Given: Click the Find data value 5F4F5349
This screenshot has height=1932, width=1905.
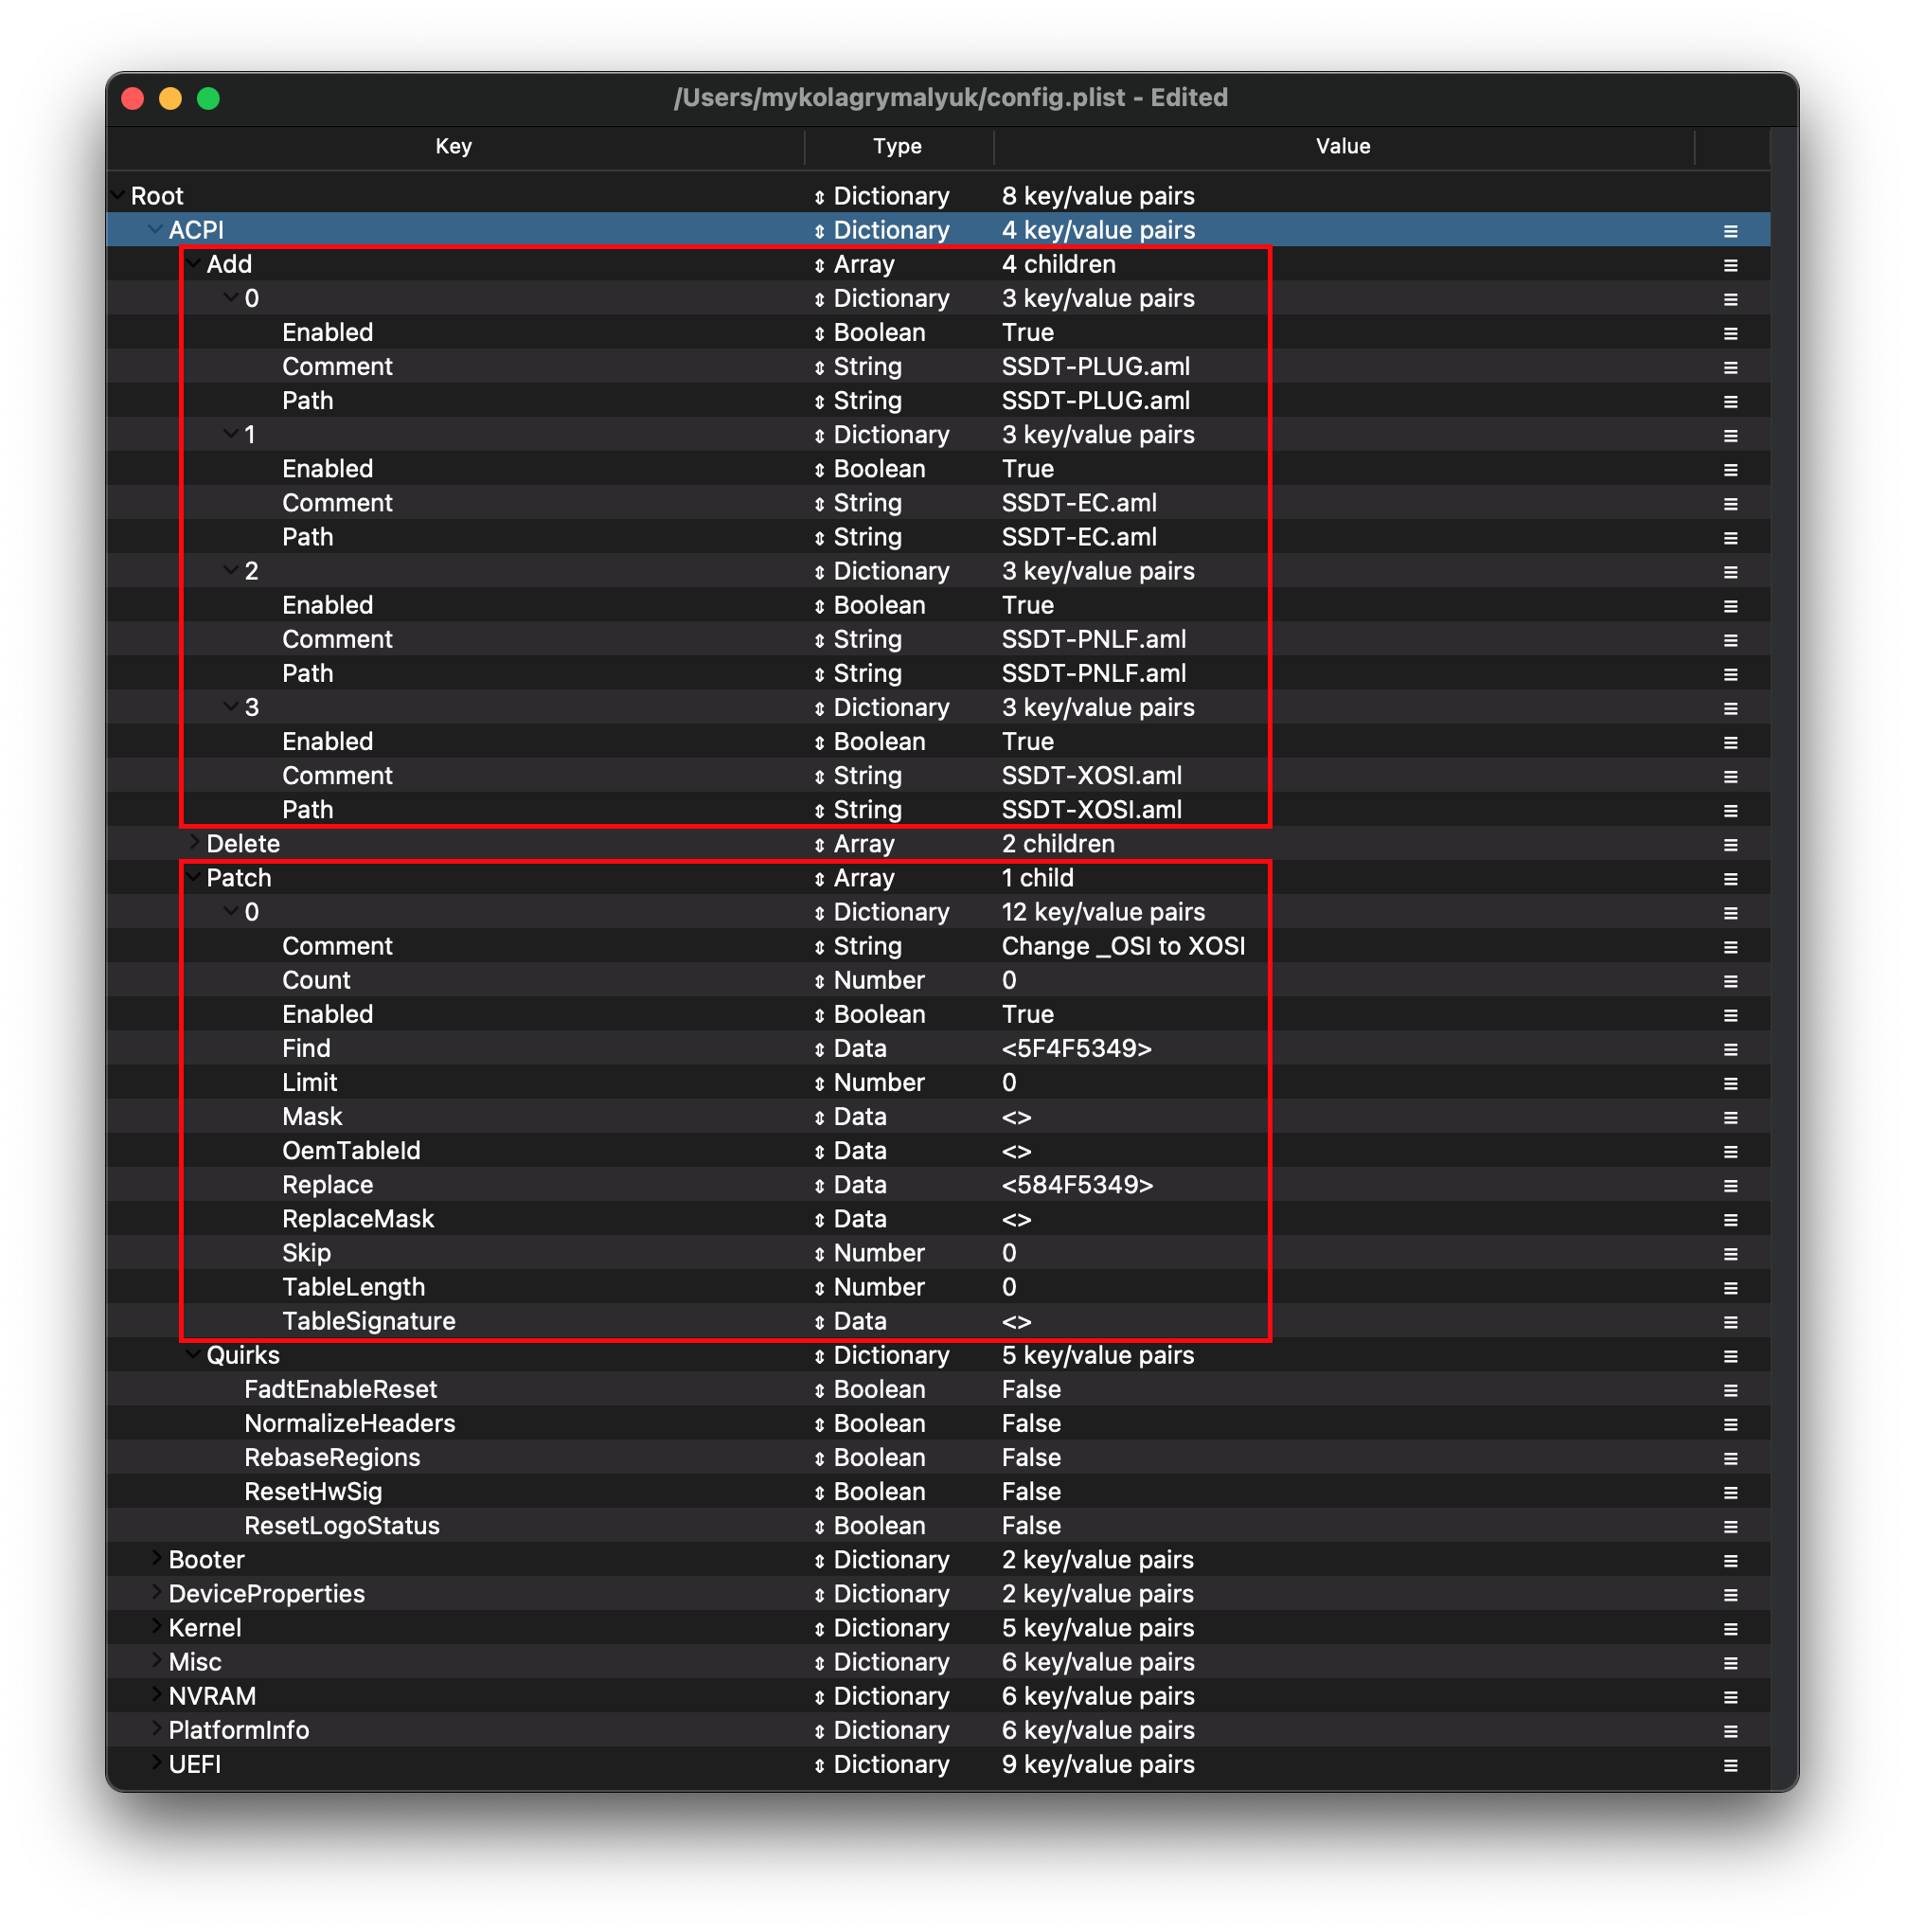Looking at the screenshot, I should (x=1076, y=1049).
